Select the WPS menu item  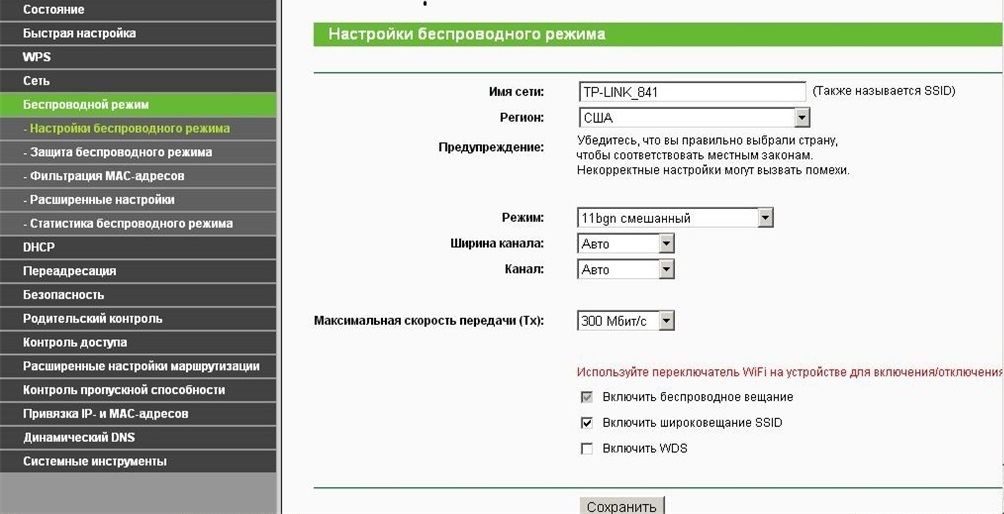coord(138,57)
